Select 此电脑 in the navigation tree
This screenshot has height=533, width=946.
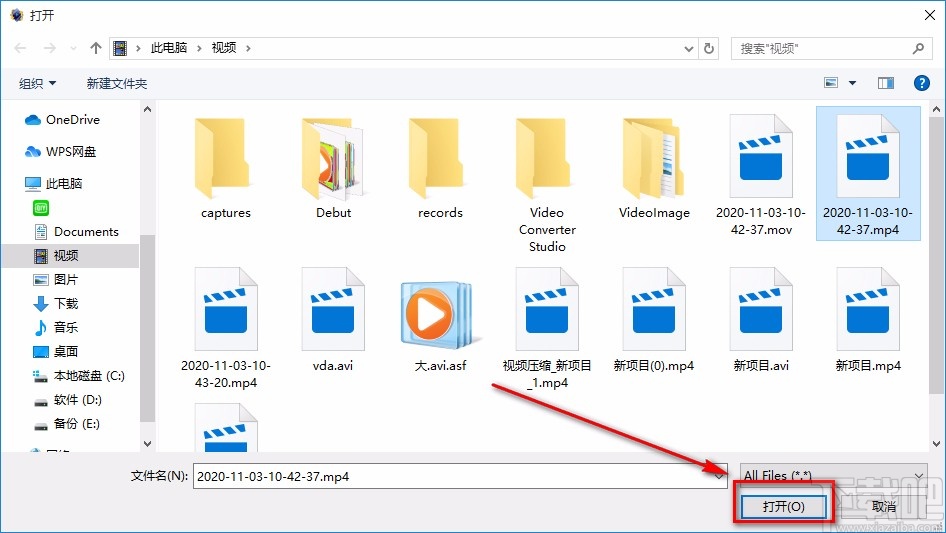point(53,184)
